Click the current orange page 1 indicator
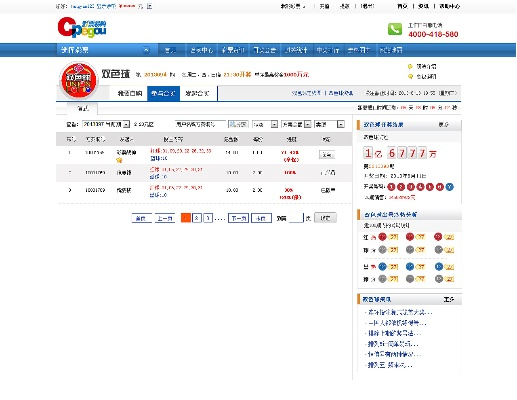 (186, 218)
